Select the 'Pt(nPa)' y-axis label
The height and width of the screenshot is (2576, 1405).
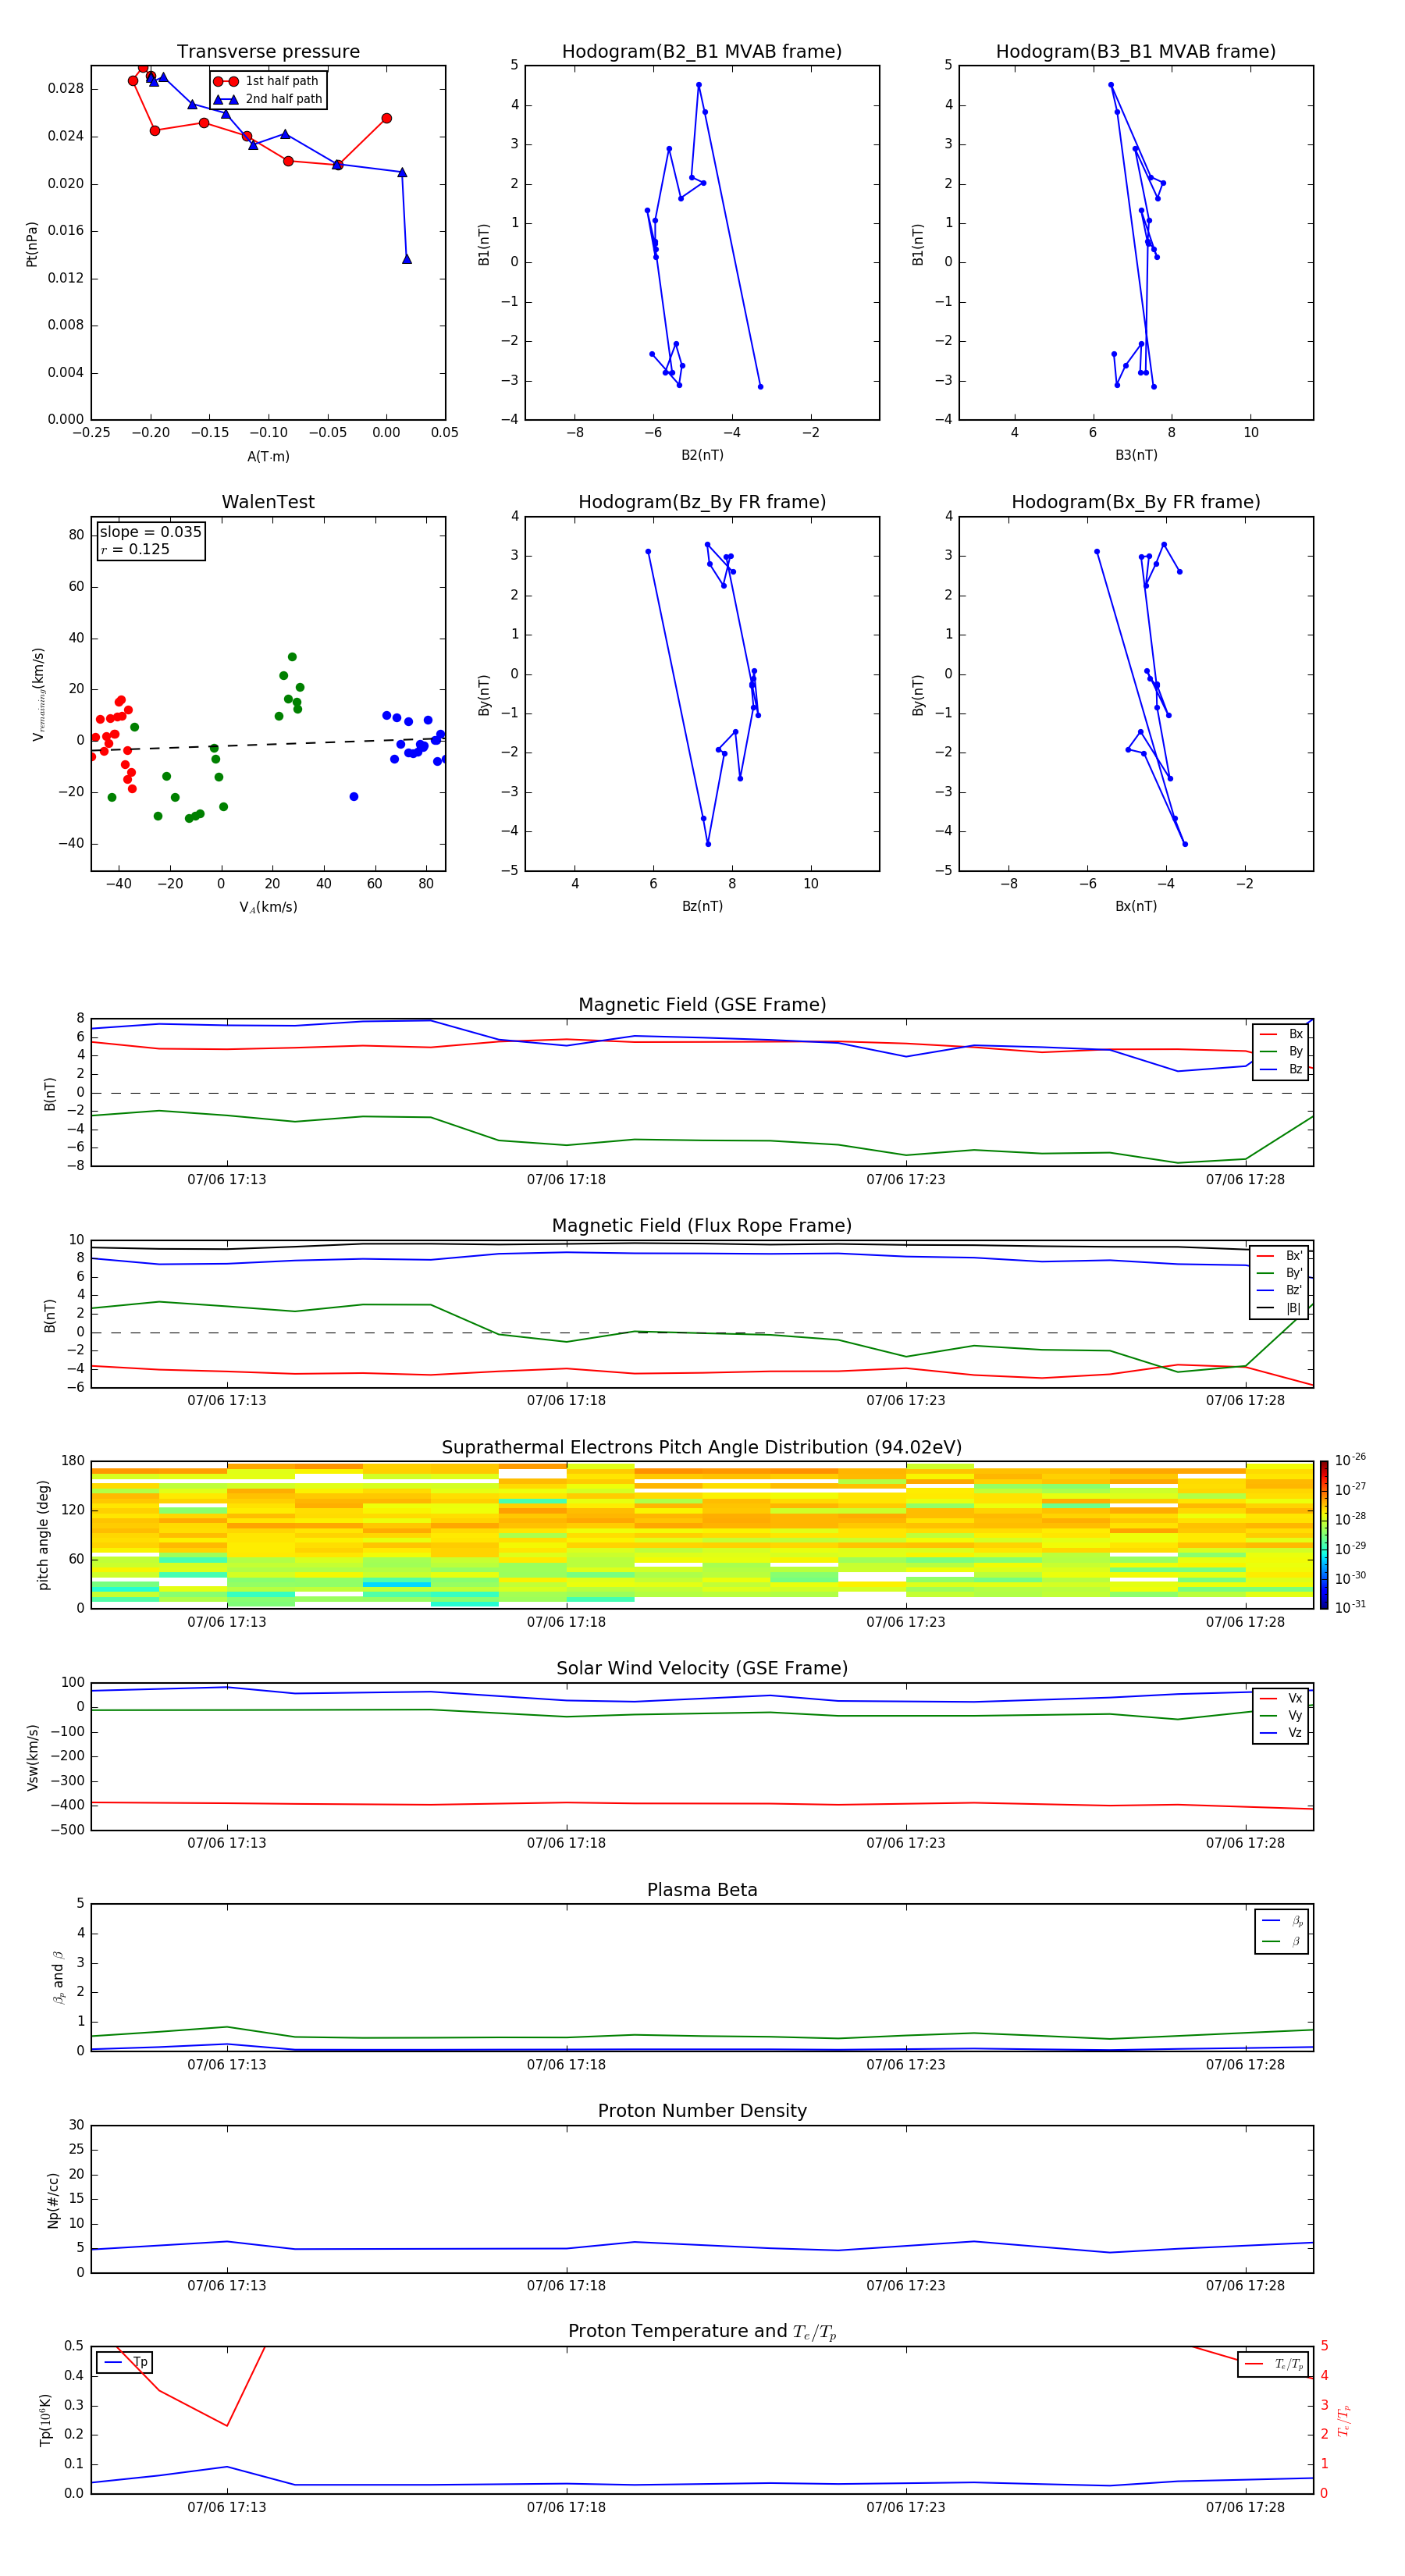click(x=32, y=243)
